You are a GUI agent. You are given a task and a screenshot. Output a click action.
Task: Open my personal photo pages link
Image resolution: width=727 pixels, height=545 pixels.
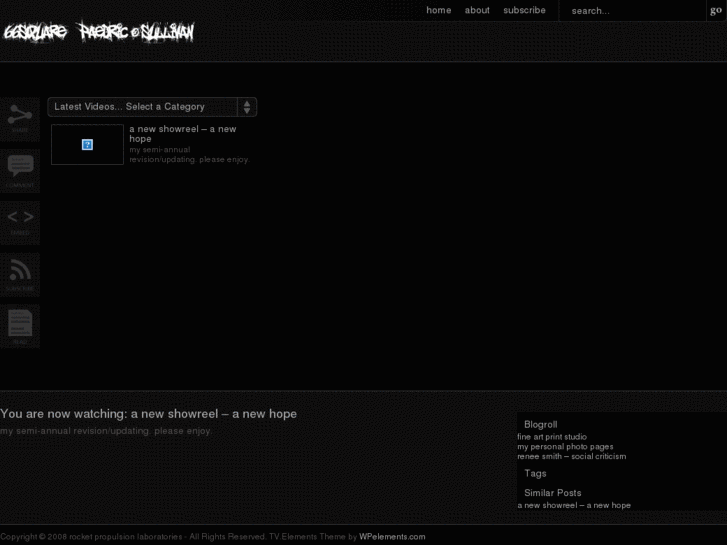coord(565,447)
